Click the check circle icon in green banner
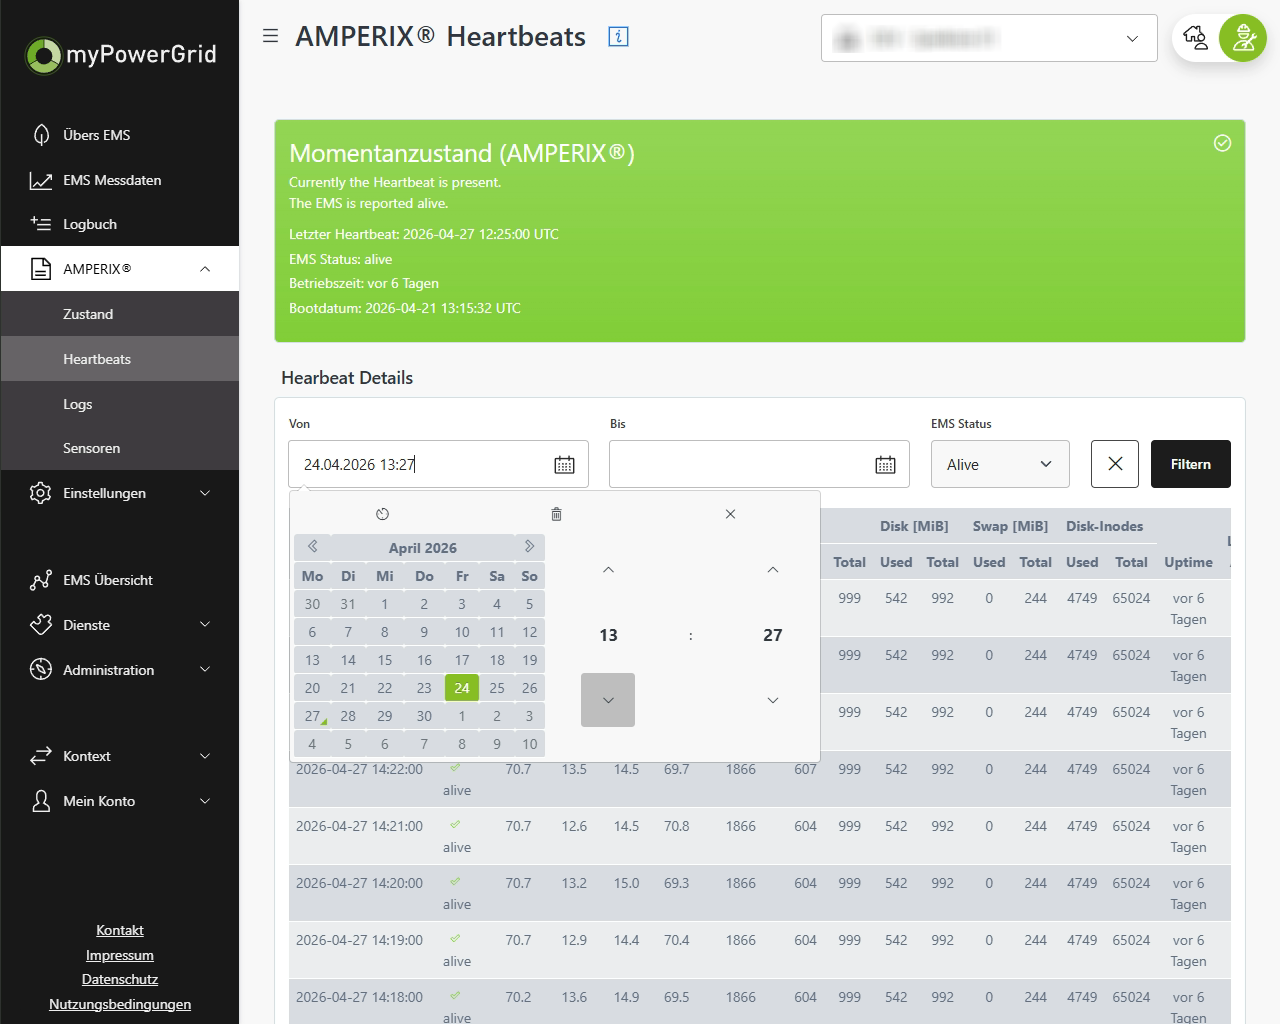Screen dimensions: 1280x1024 [1222, 143]
